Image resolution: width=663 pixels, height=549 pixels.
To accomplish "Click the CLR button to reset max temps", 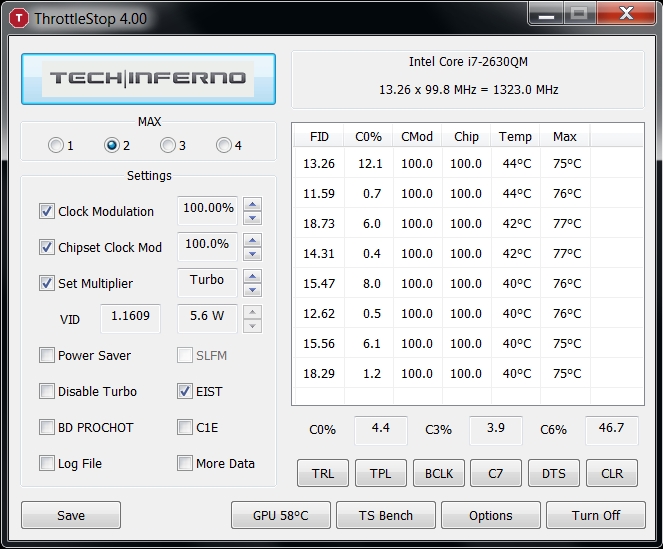I will (x=612, y=473).
